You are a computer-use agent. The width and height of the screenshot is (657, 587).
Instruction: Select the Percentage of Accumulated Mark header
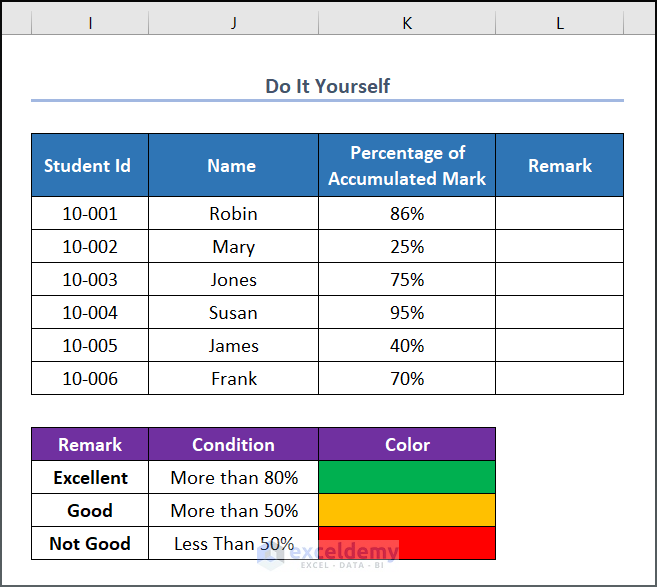[407, 166]
